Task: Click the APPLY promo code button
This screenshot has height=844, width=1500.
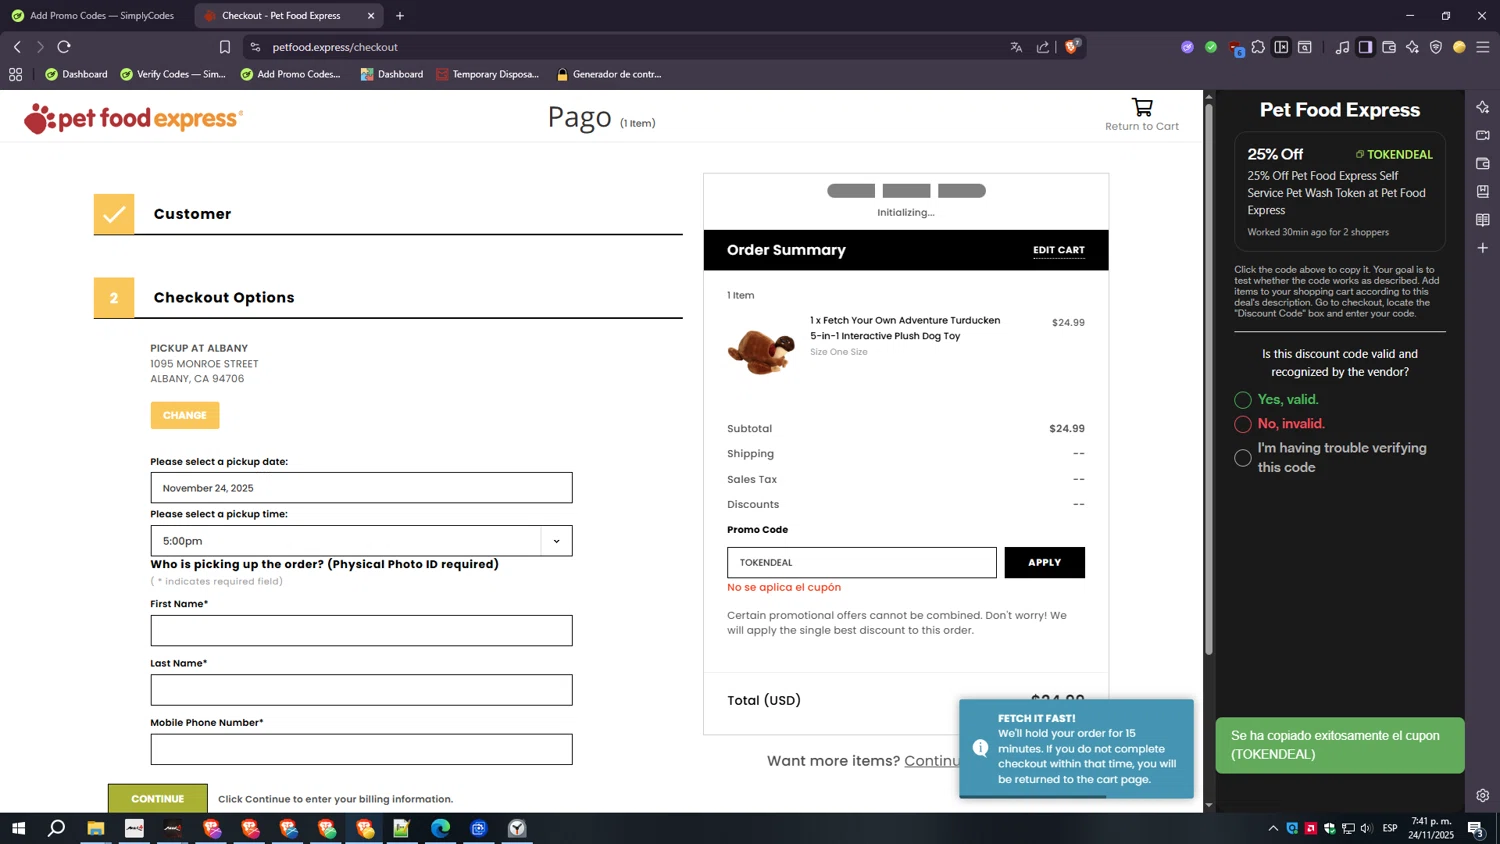Action: (x=1044, y=562)
